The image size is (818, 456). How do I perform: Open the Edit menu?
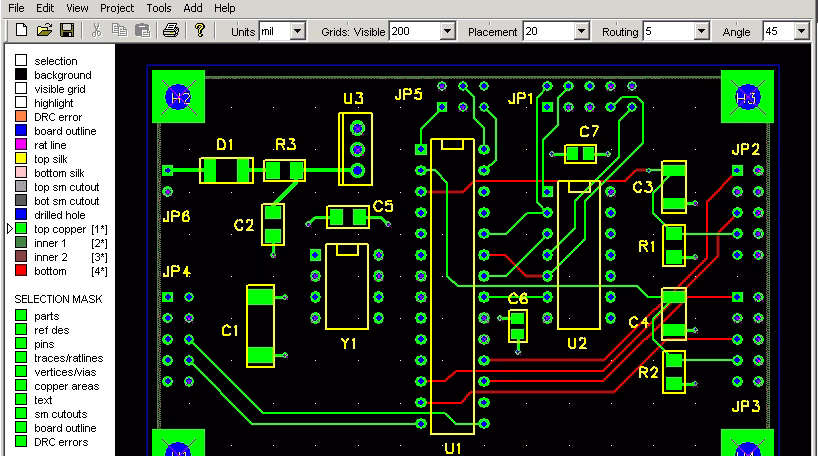[45, 8]
